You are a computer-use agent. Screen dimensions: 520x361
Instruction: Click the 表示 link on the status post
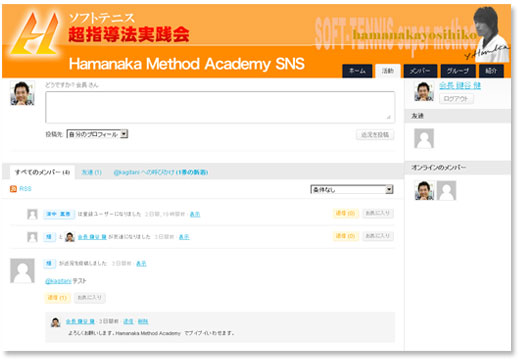pos(141,264)
